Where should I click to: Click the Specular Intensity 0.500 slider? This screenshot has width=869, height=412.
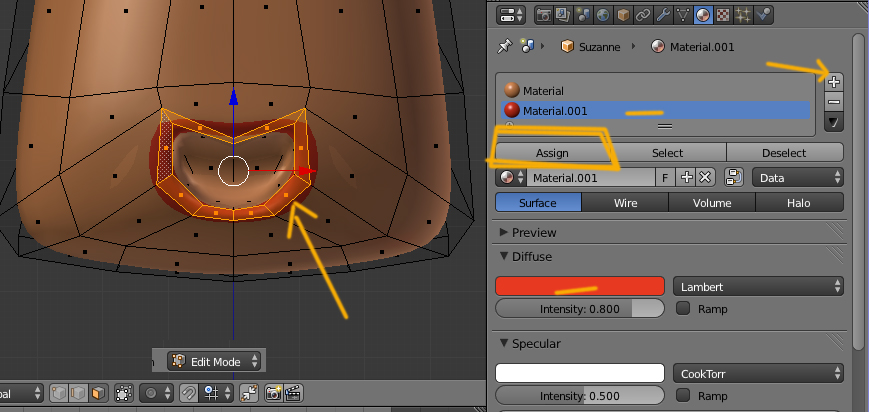[x=580, y=395]
